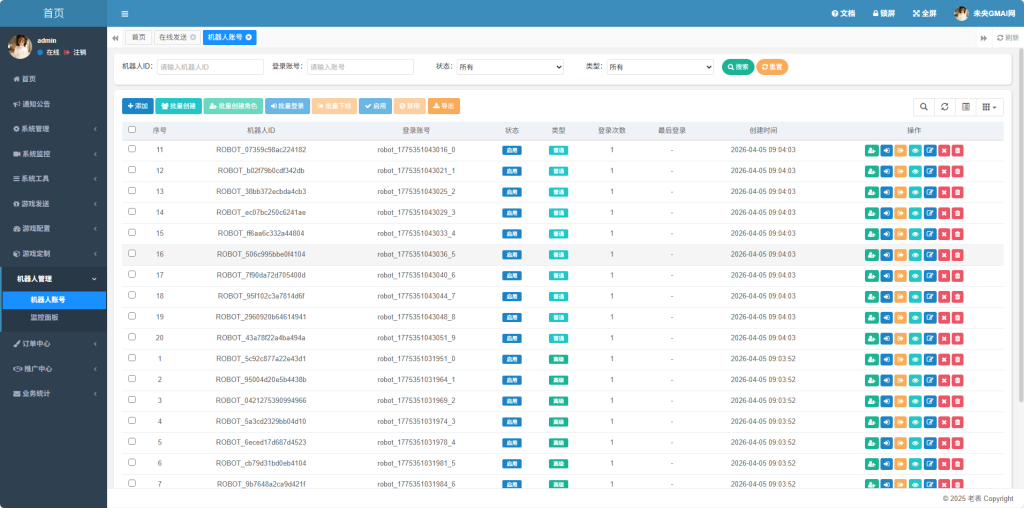Refresh the table with the circular arrows icon
1024x508 pixels.
944,107
